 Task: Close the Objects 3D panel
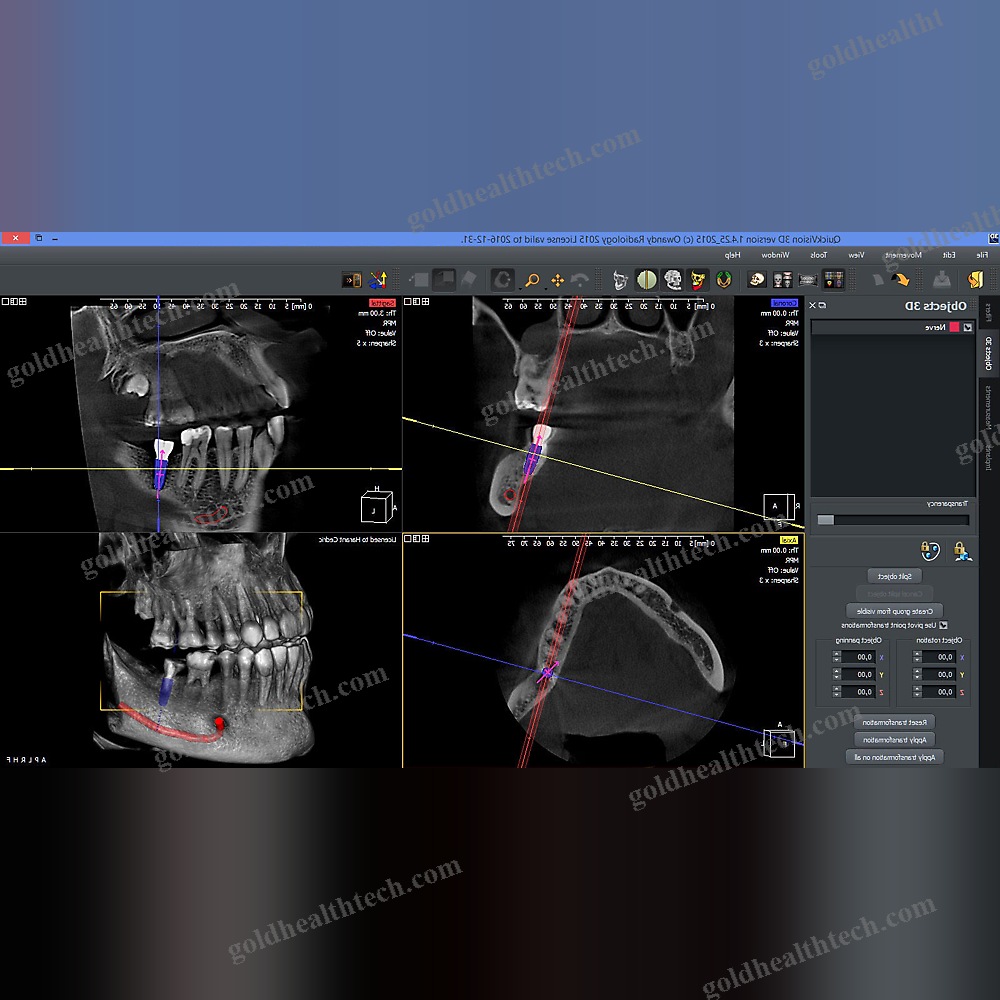(812, 305)
